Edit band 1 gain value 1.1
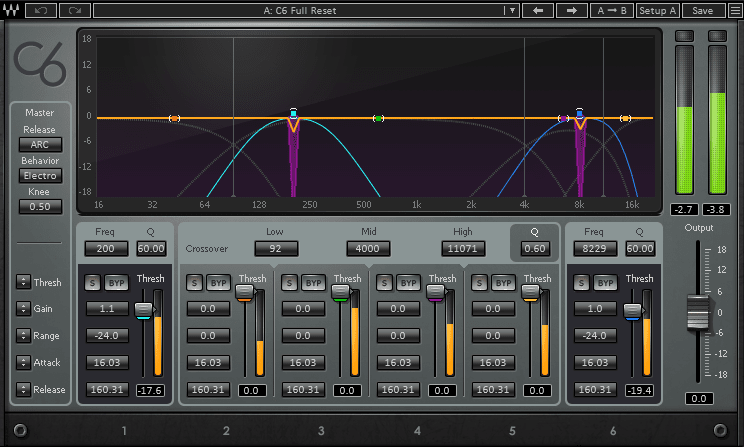The width and height of the screenshot is (744, 447). pyautogui.click(x=107, y=308)
